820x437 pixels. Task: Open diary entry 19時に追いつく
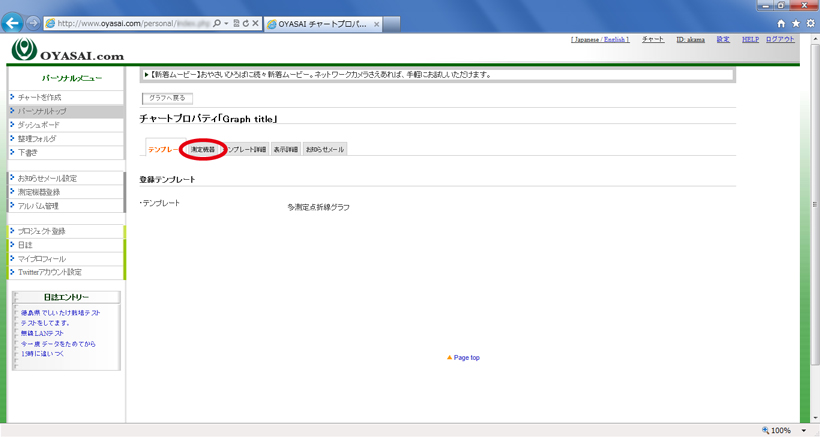[42, 354]
